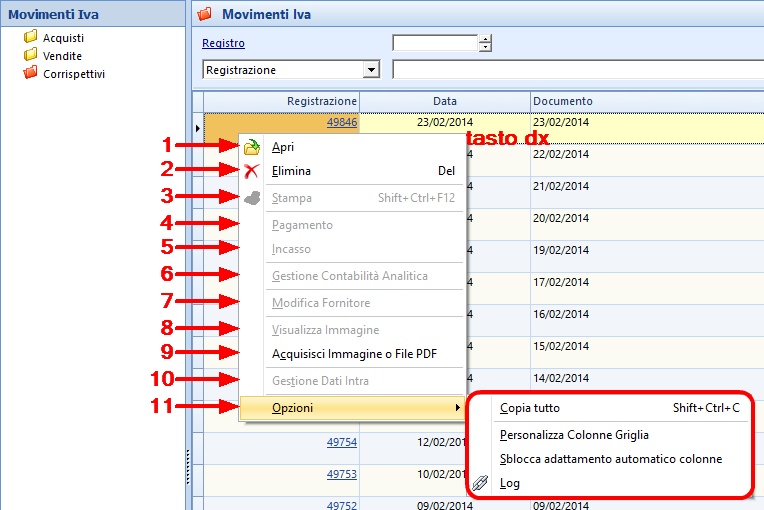Screen dimensions: 764x510
Task: Open registration link 49846
Action: [342, 122]
